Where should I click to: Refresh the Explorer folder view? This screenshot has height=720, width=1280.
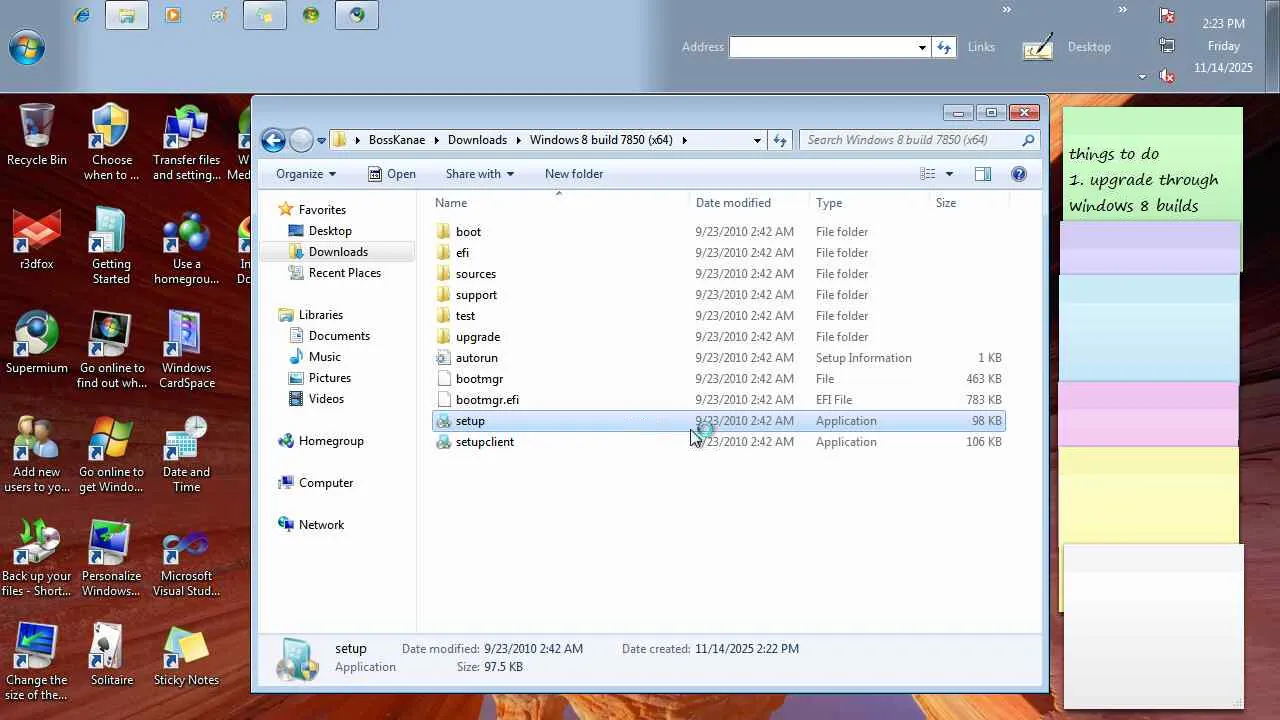point(780,140)
